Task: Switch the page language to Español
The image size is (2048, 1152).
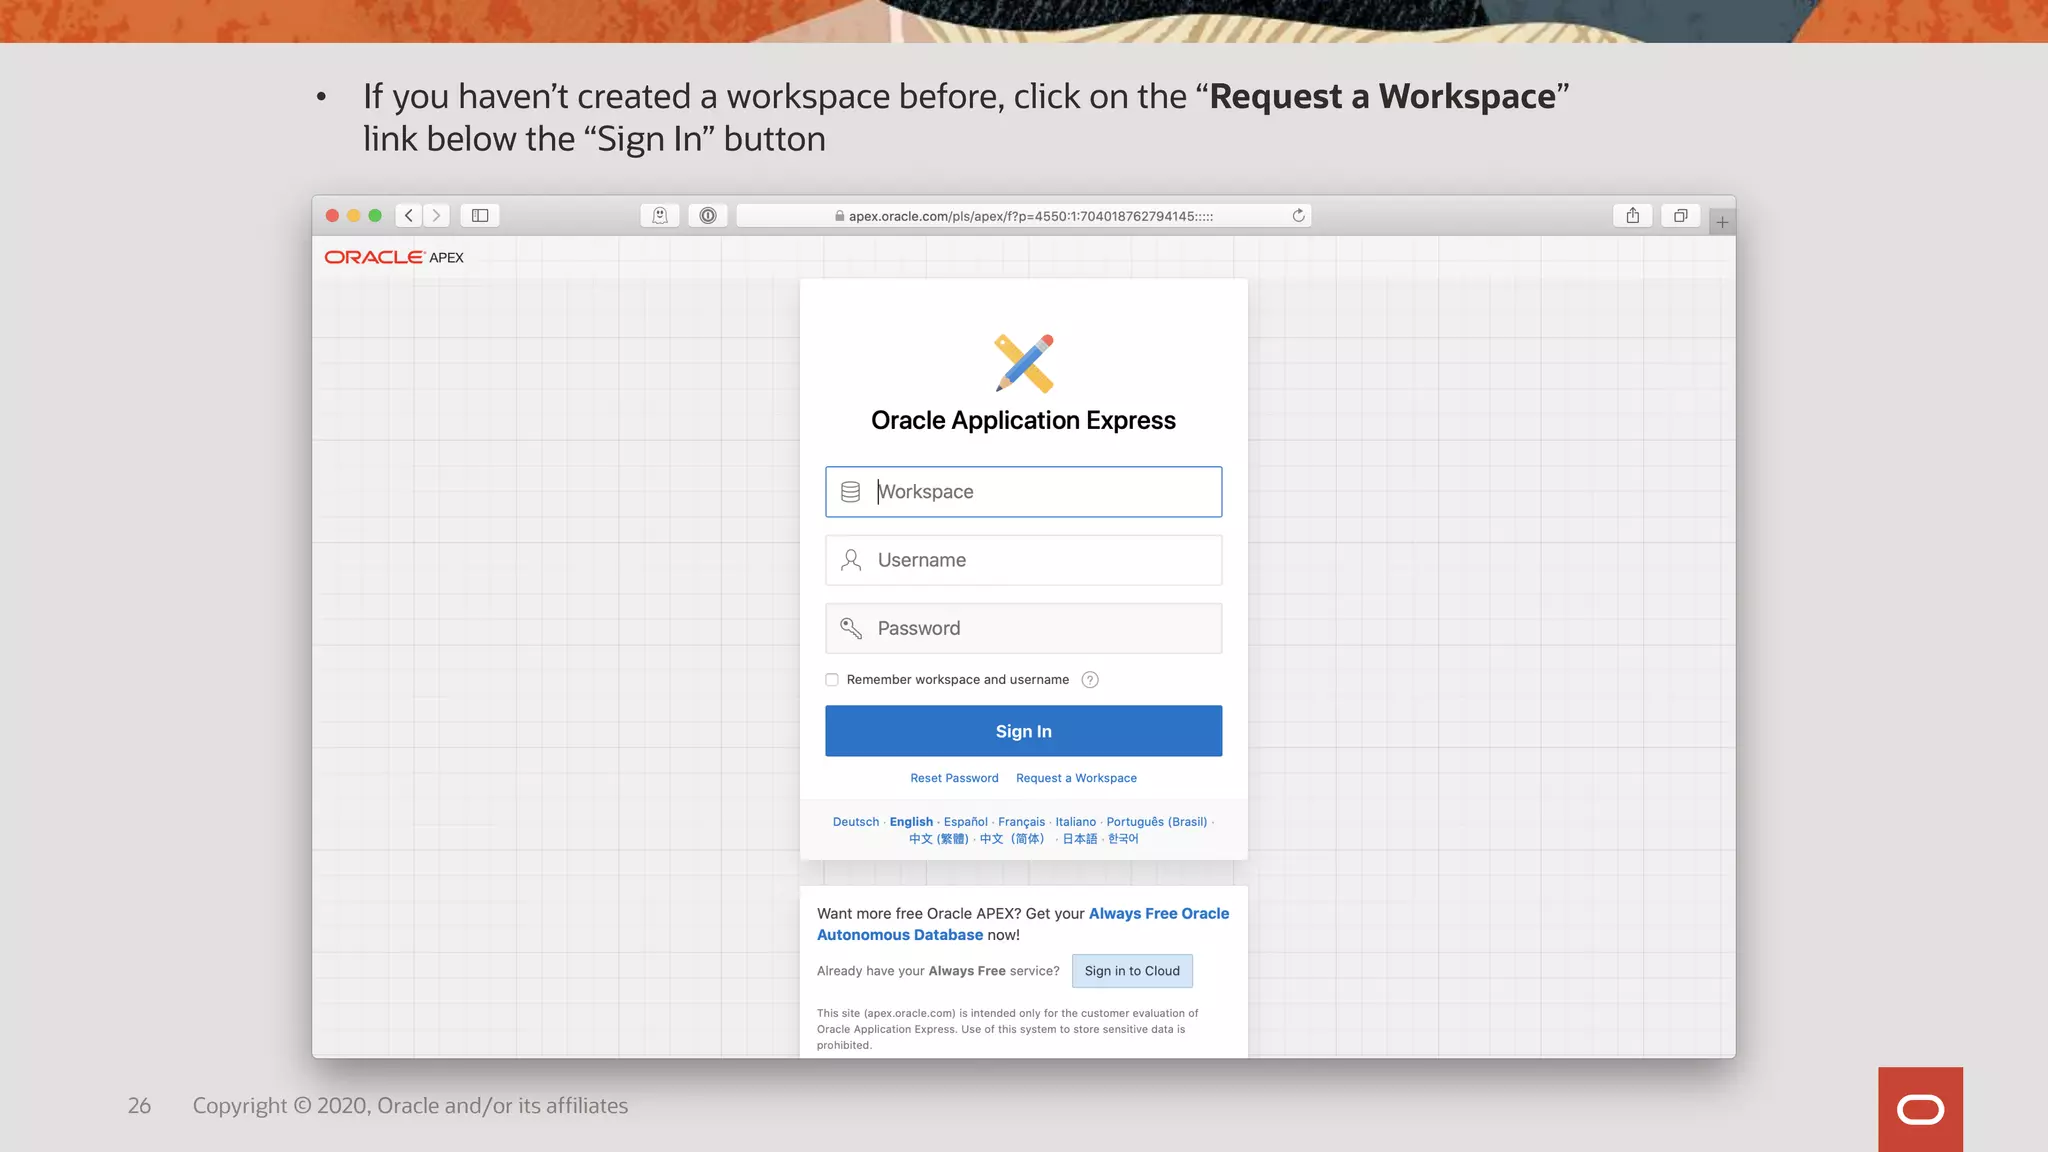Action: click(x=966, y=822)
